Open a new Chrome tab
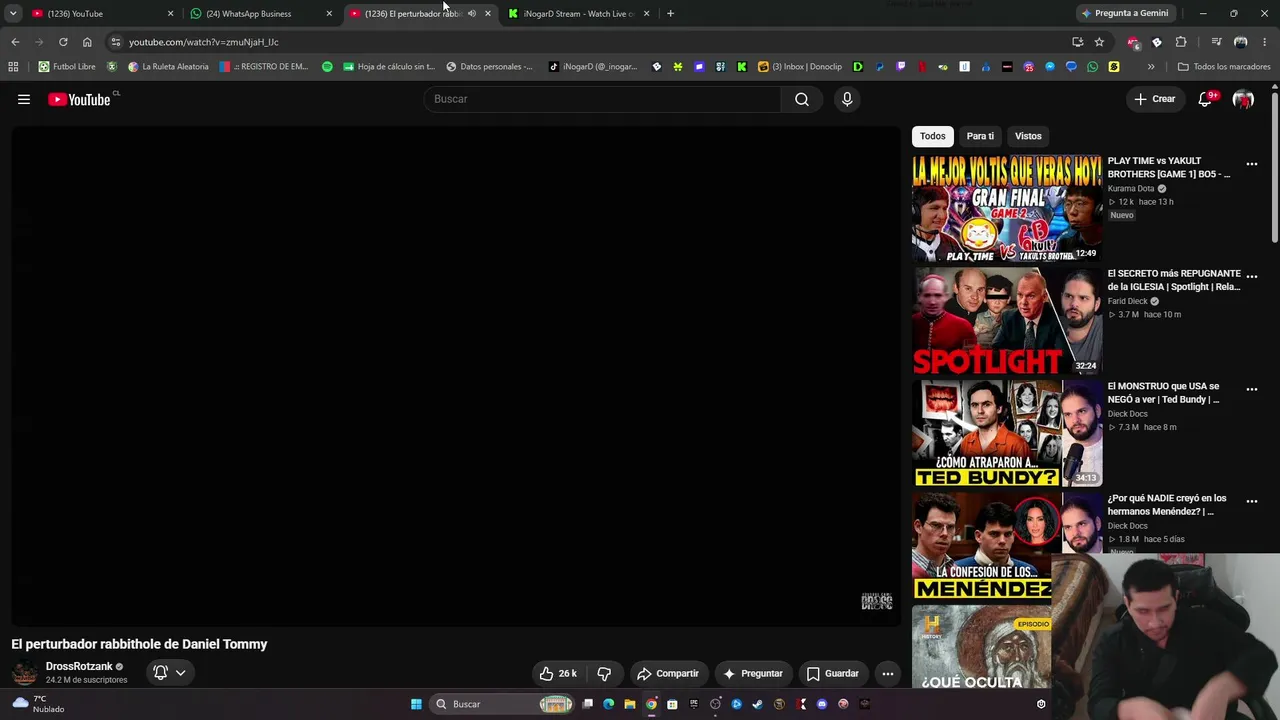 (x=670, y=14)
